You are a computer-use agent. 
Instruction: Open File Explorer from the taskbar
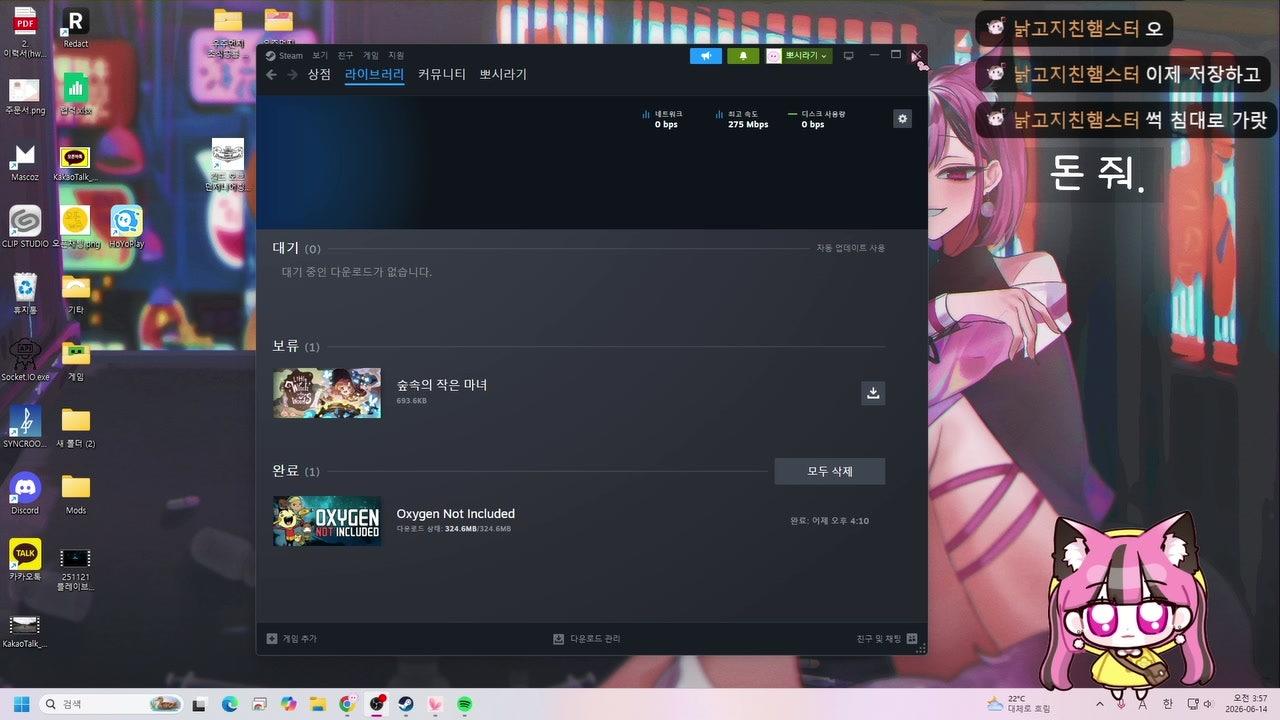click(318, 704)
